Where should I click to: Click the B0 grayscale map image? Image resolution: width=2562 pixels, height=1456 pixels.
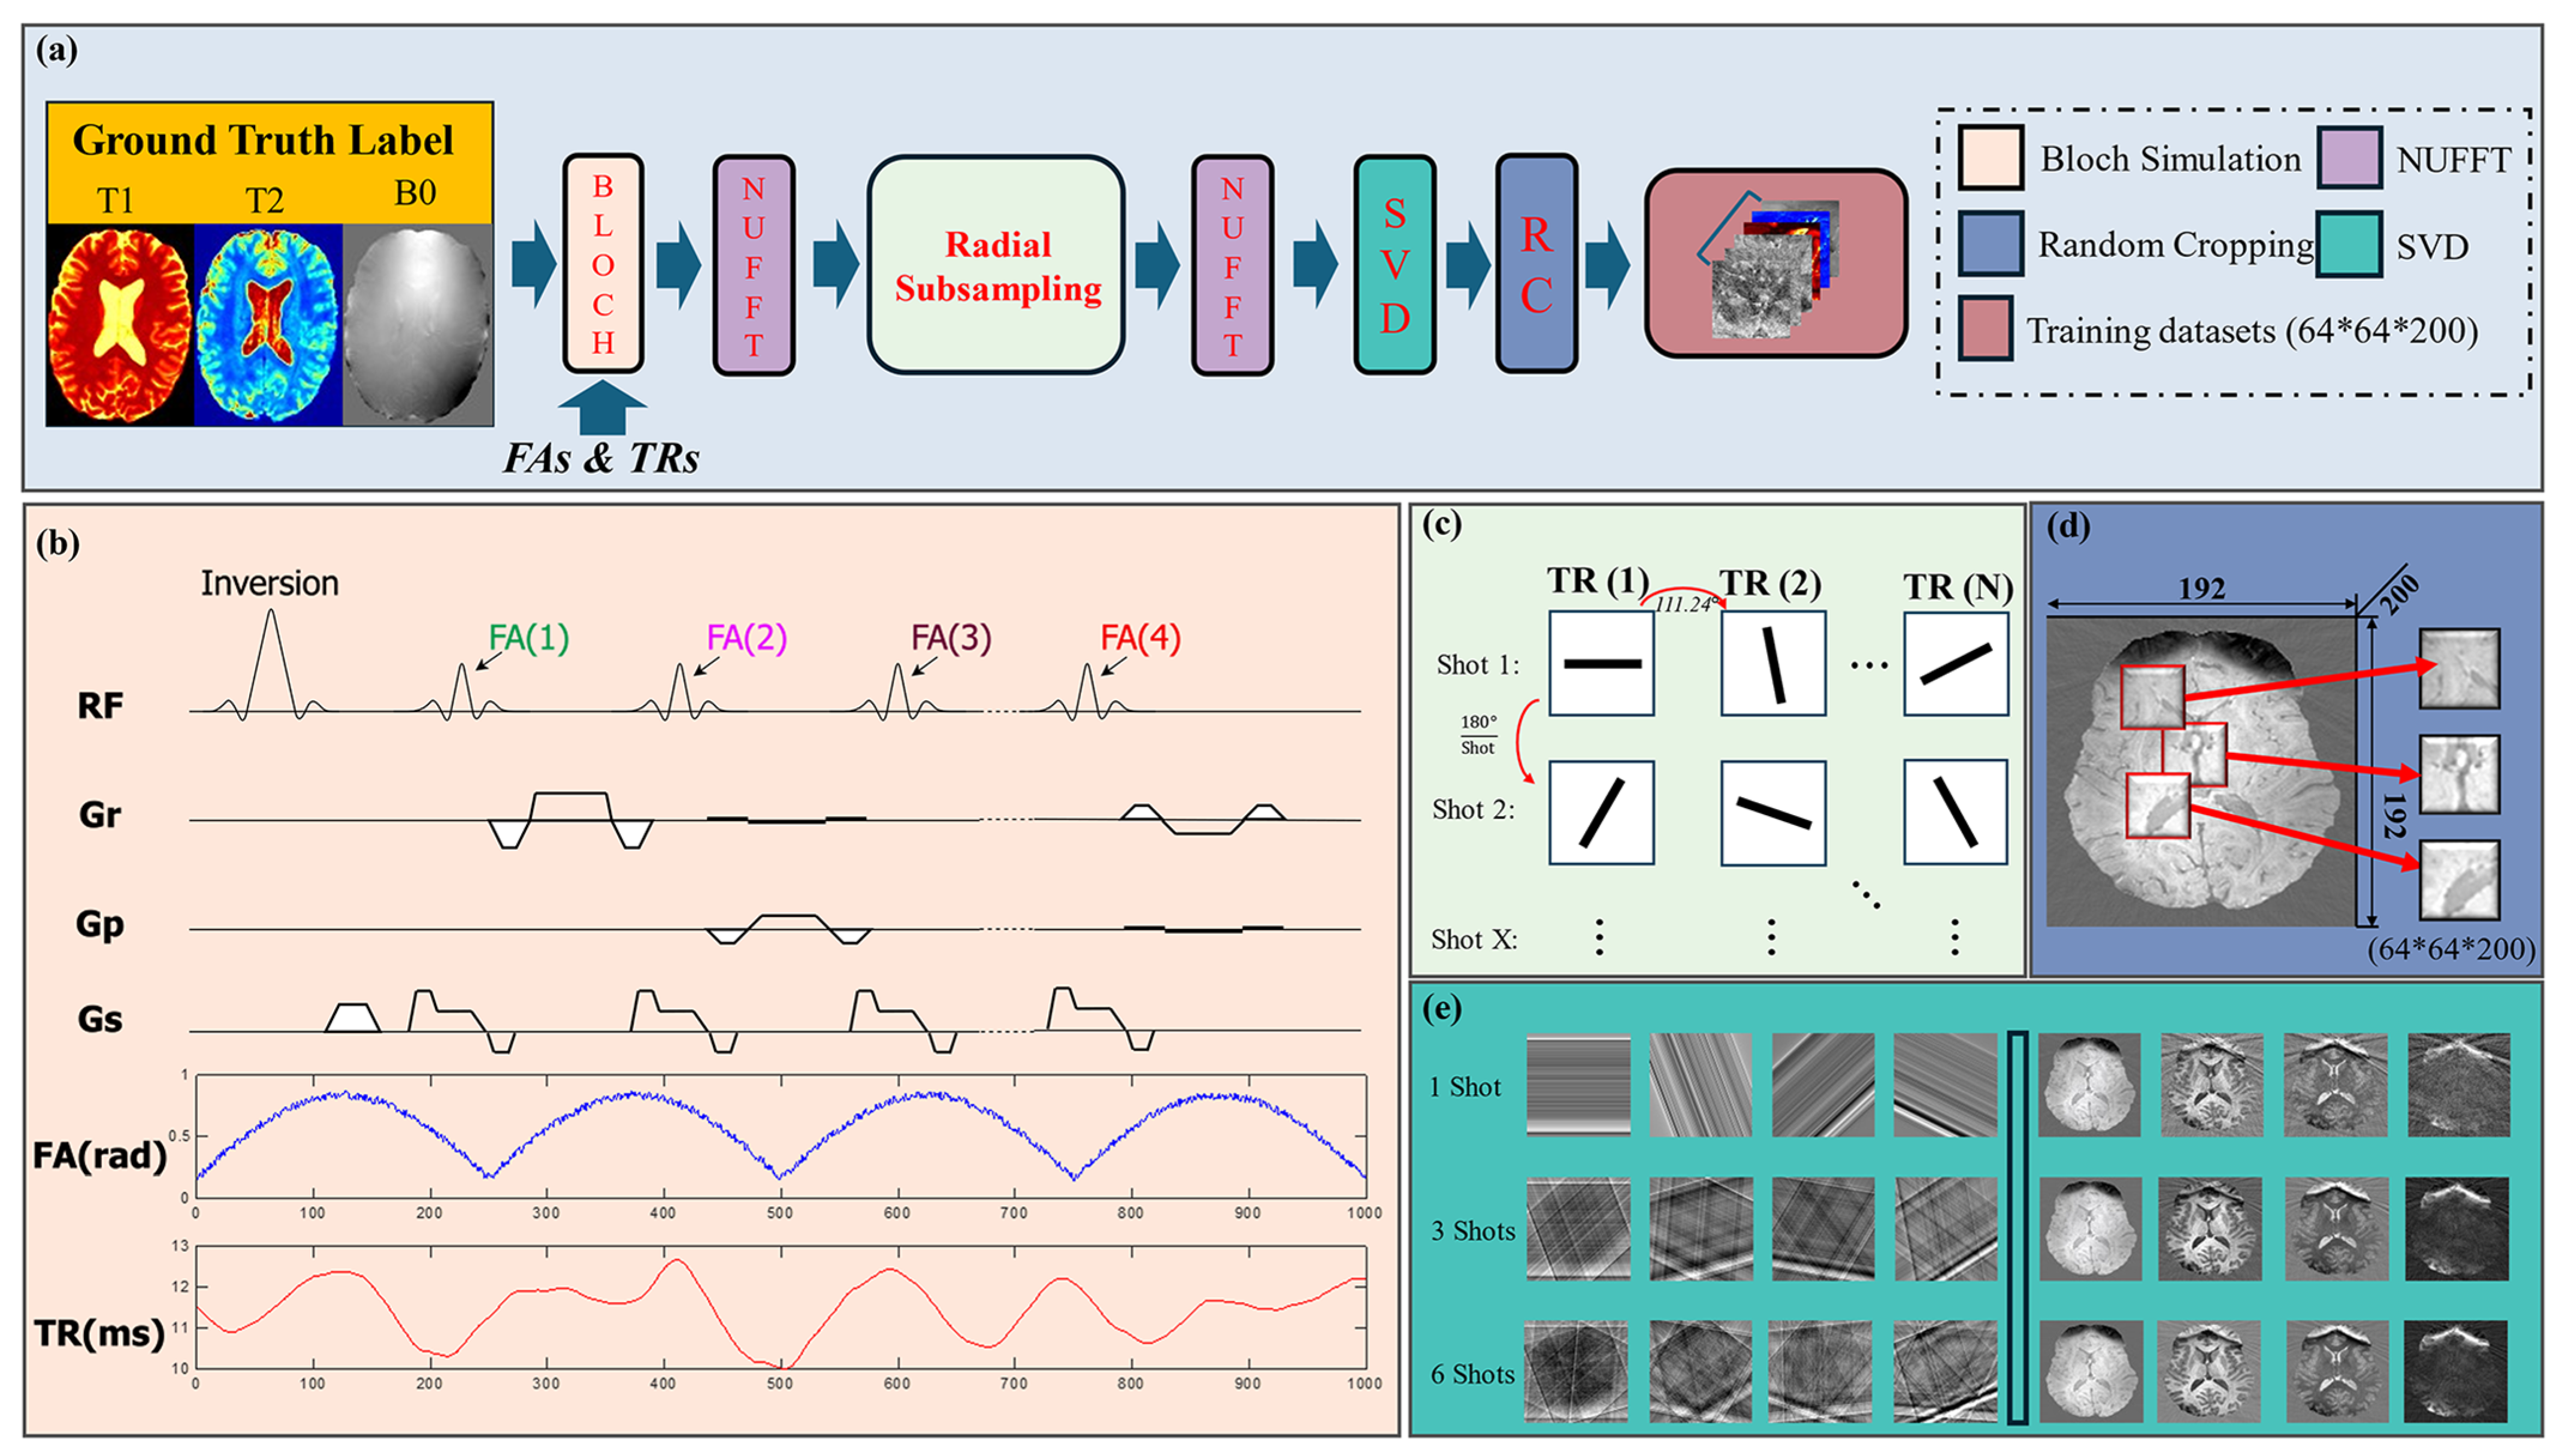point(417,324)
